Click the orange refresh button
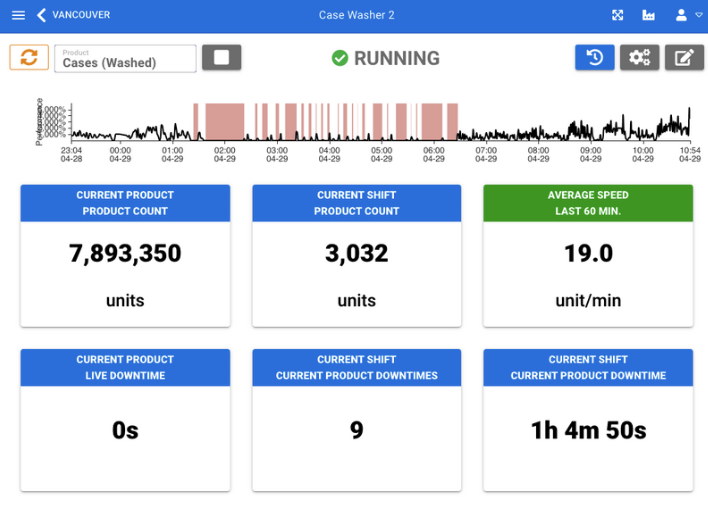Viewport: 708px width, 532px height. 29,58
